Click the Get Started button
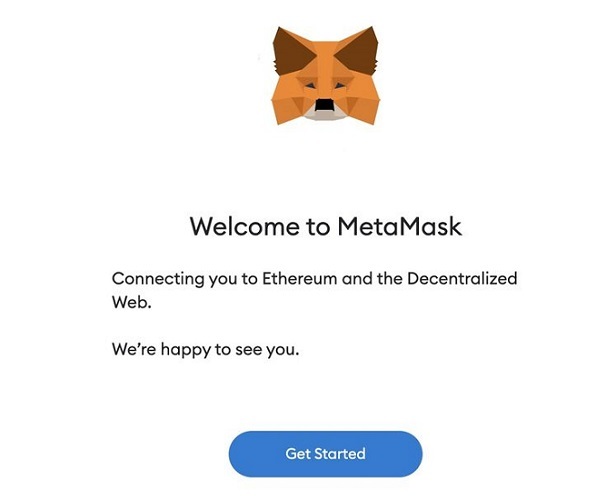Image resolution: width=606 pixels, height=500 pixels. pos(325,454)
